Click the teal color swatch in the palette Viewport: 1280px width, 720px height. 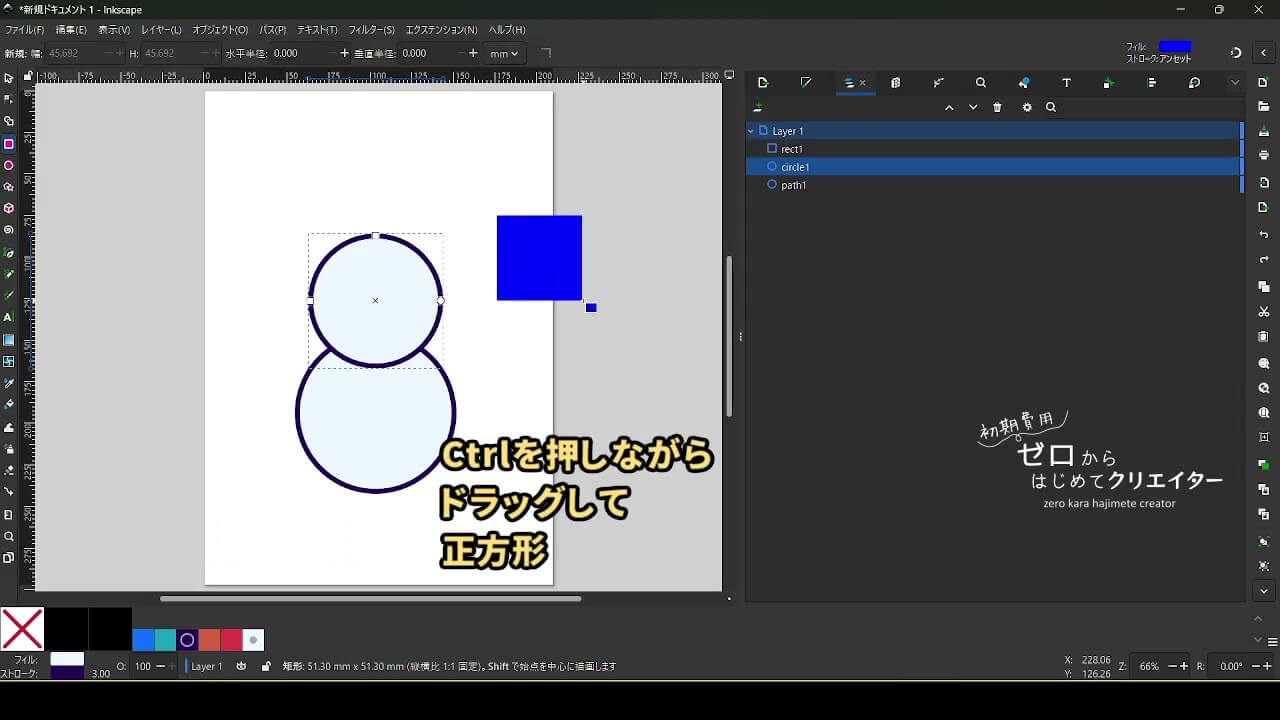click(x=165, y=640)
